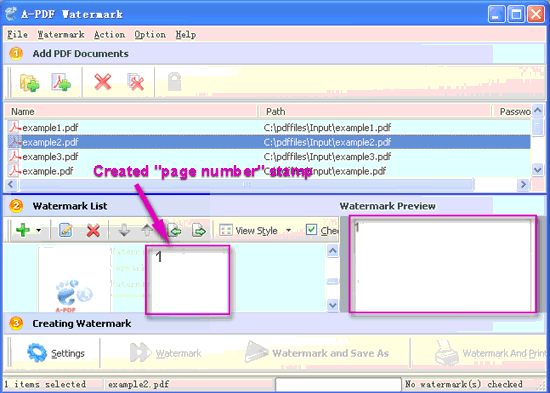Image resolution: width=550 pixels, height=393 pixels.
Task: Click Watermark and Save As button
Action: [317, 353]
